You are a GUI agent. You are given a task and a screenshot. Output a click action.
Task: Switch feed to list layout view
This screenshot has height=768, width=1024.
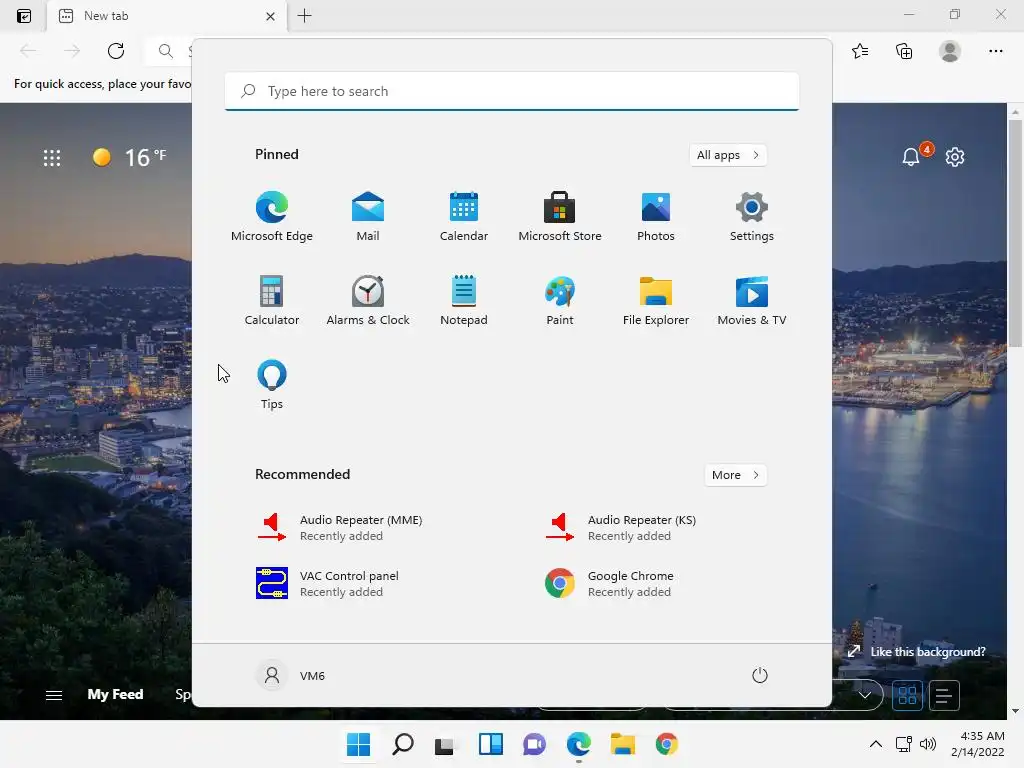click(x=944, y=695)
